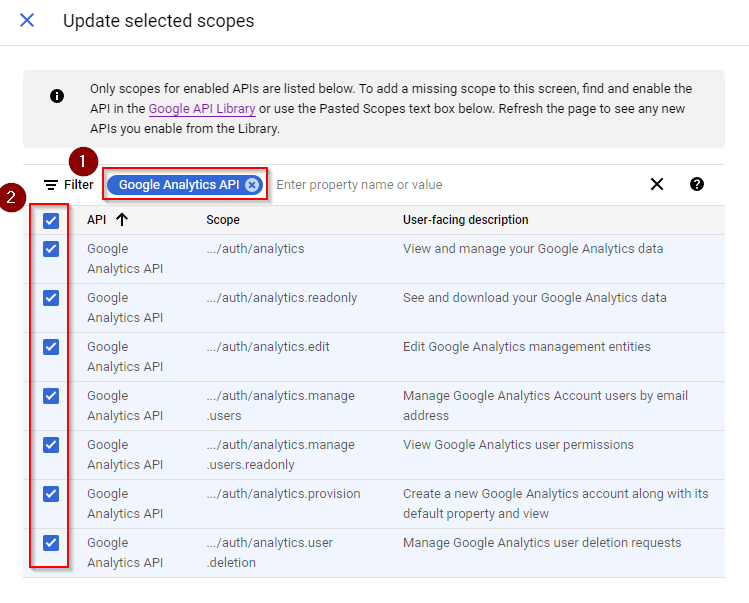Sort by API column using the arrow
This screenshot has width=749, height=603.
122,220
